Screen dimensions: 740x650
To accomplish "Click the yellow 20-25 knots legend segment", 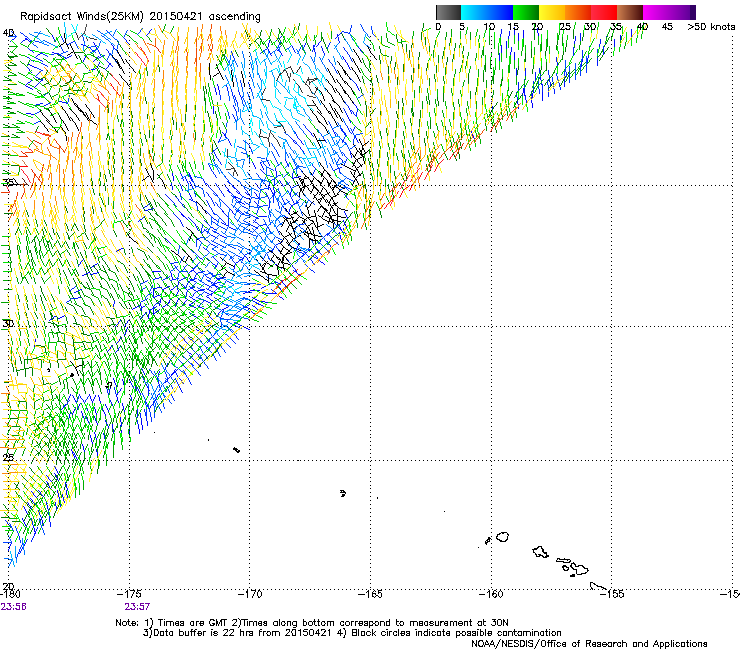I will 552,12.
